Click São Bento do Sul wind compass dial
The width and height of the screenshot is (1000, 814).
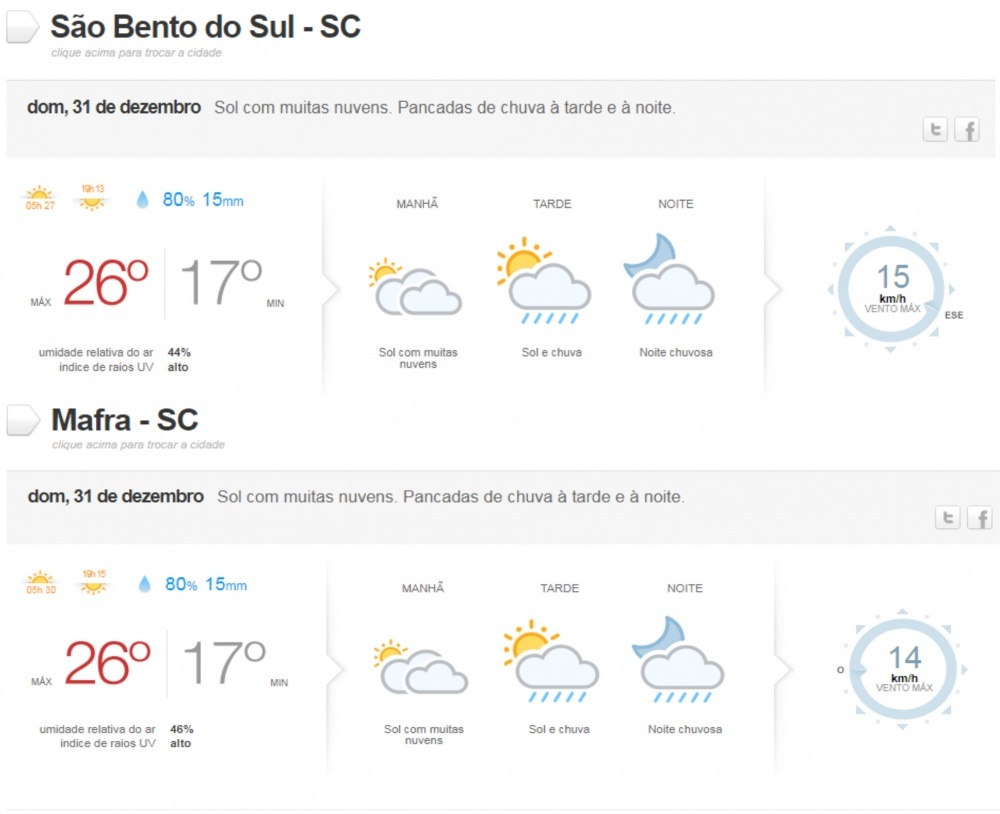(x=891, y=287)
